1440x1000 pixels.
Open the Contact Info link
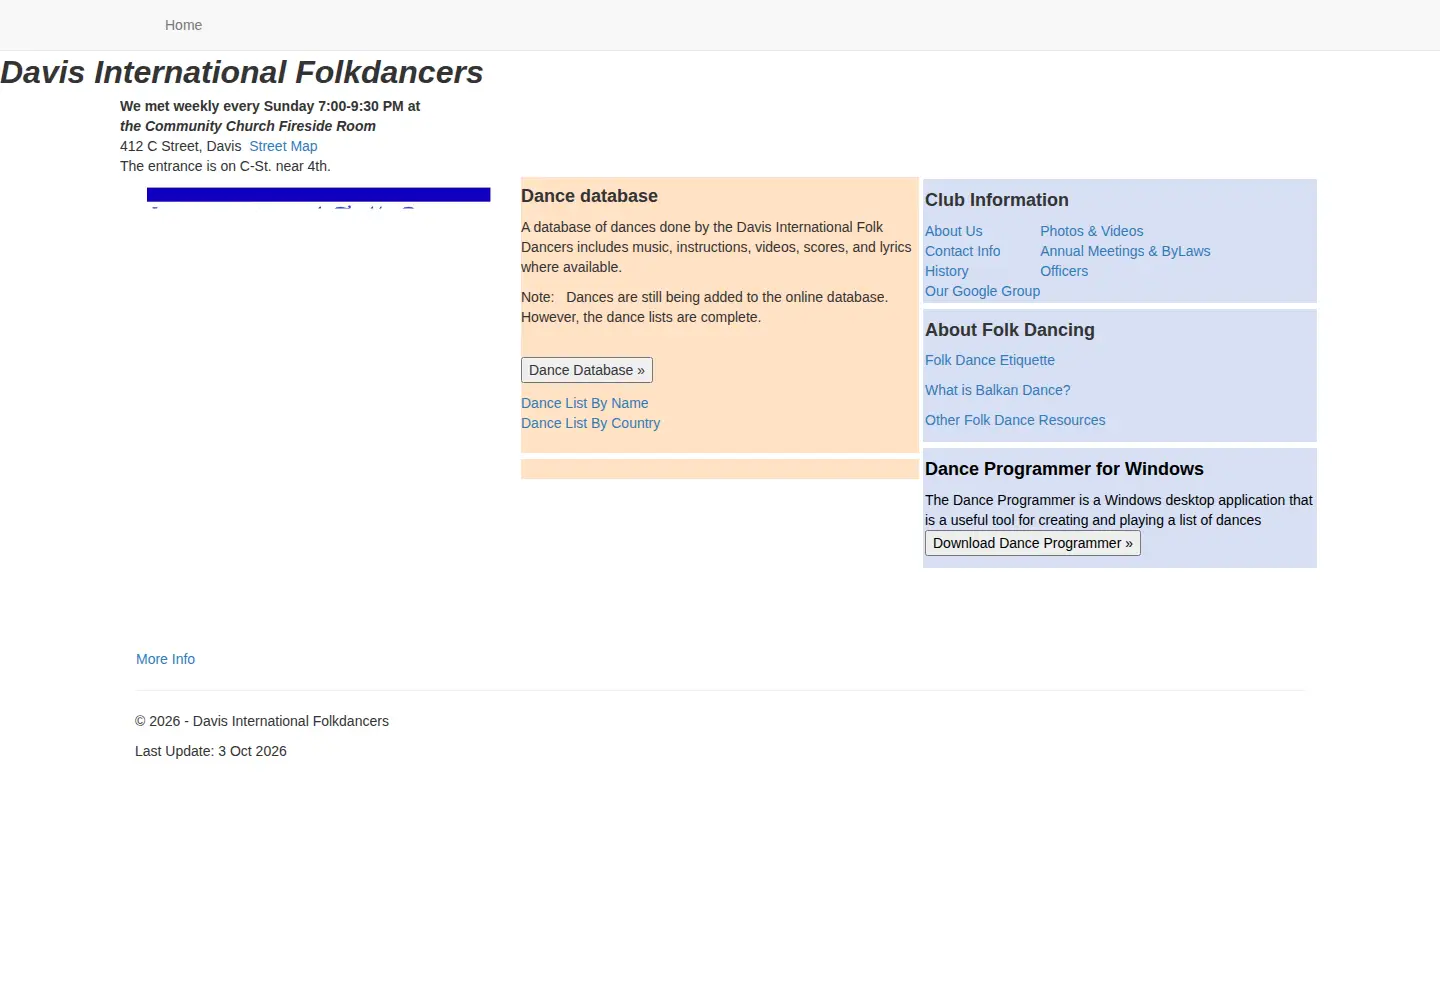(962, 251)
